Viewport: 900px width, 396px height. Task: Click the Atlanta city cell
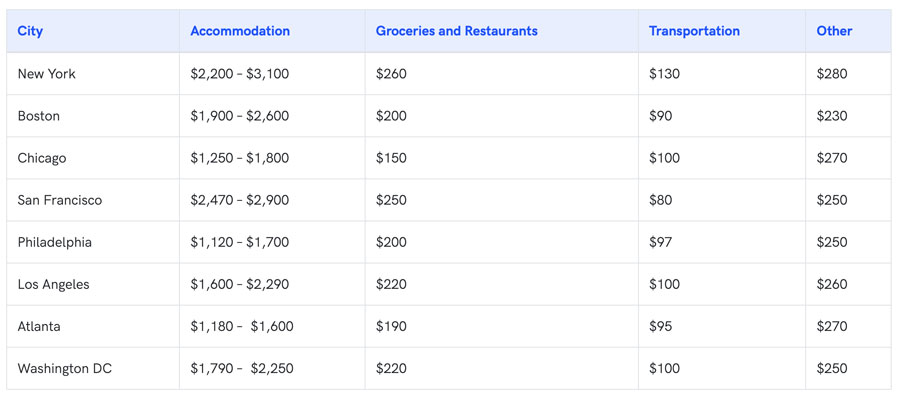[x=39, y=326]
